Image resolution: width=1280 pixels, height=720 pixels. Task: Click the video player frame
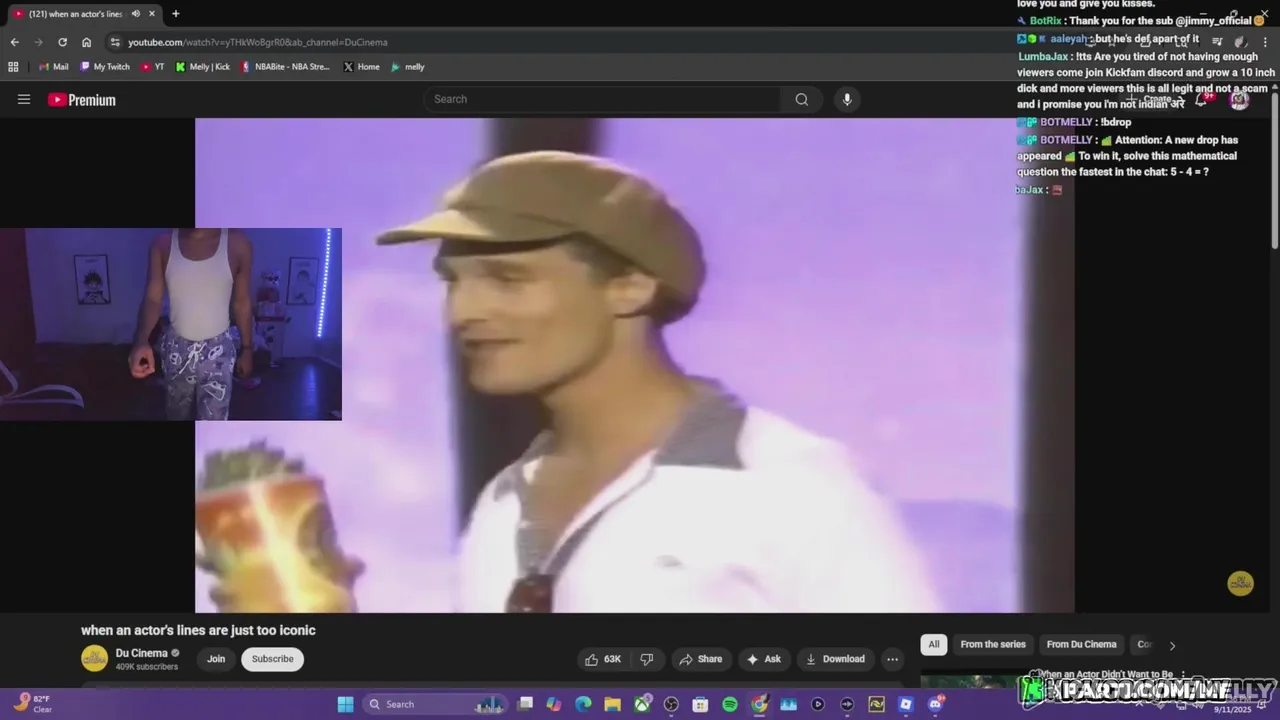[634, 365]
